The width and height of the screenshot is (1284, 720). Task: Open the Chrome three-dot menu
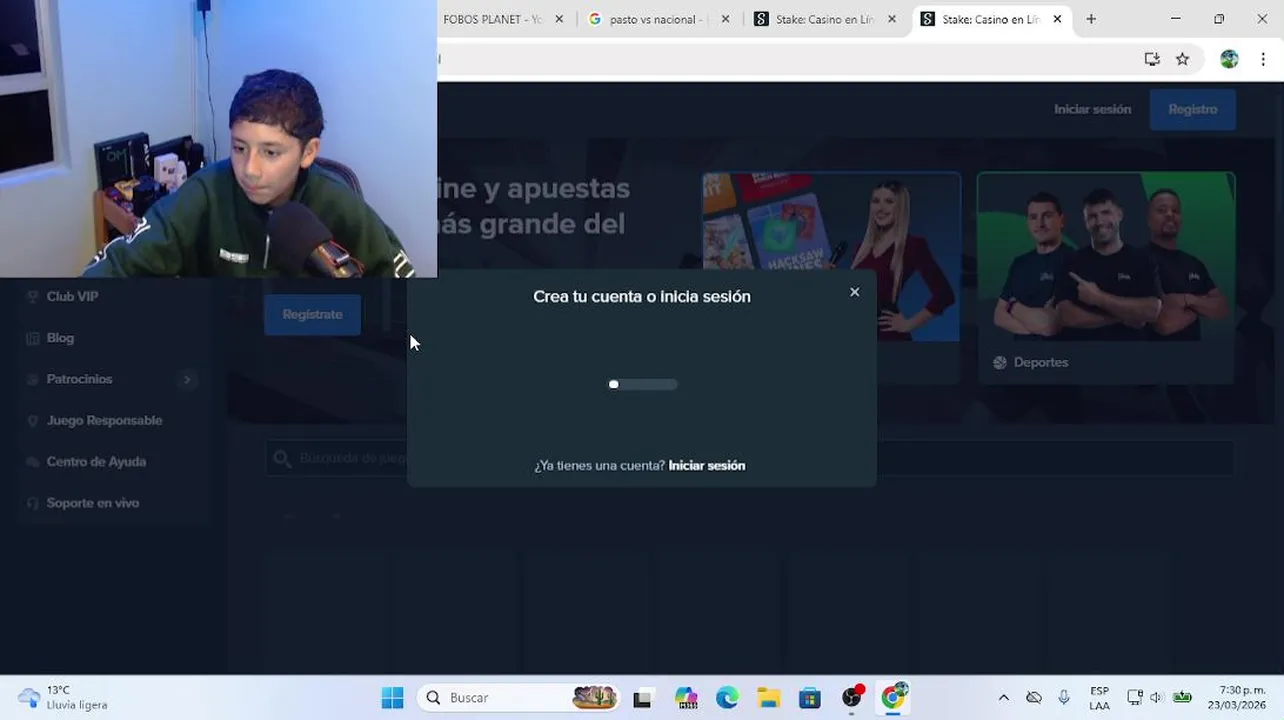point(1263,59)
